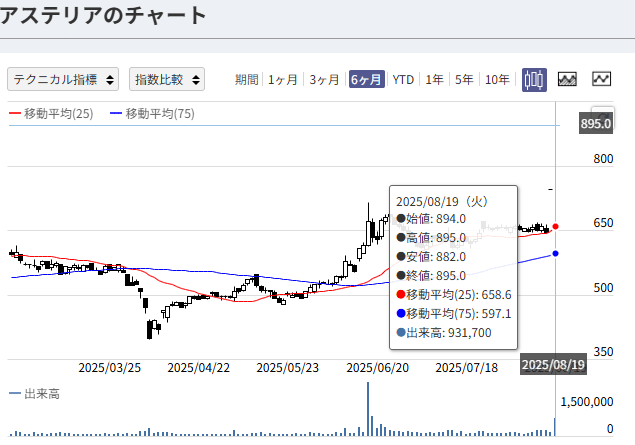635x445 pixels.
Task: Click the 安値: 882.0 tooltip line
Action: click(431, 257)
